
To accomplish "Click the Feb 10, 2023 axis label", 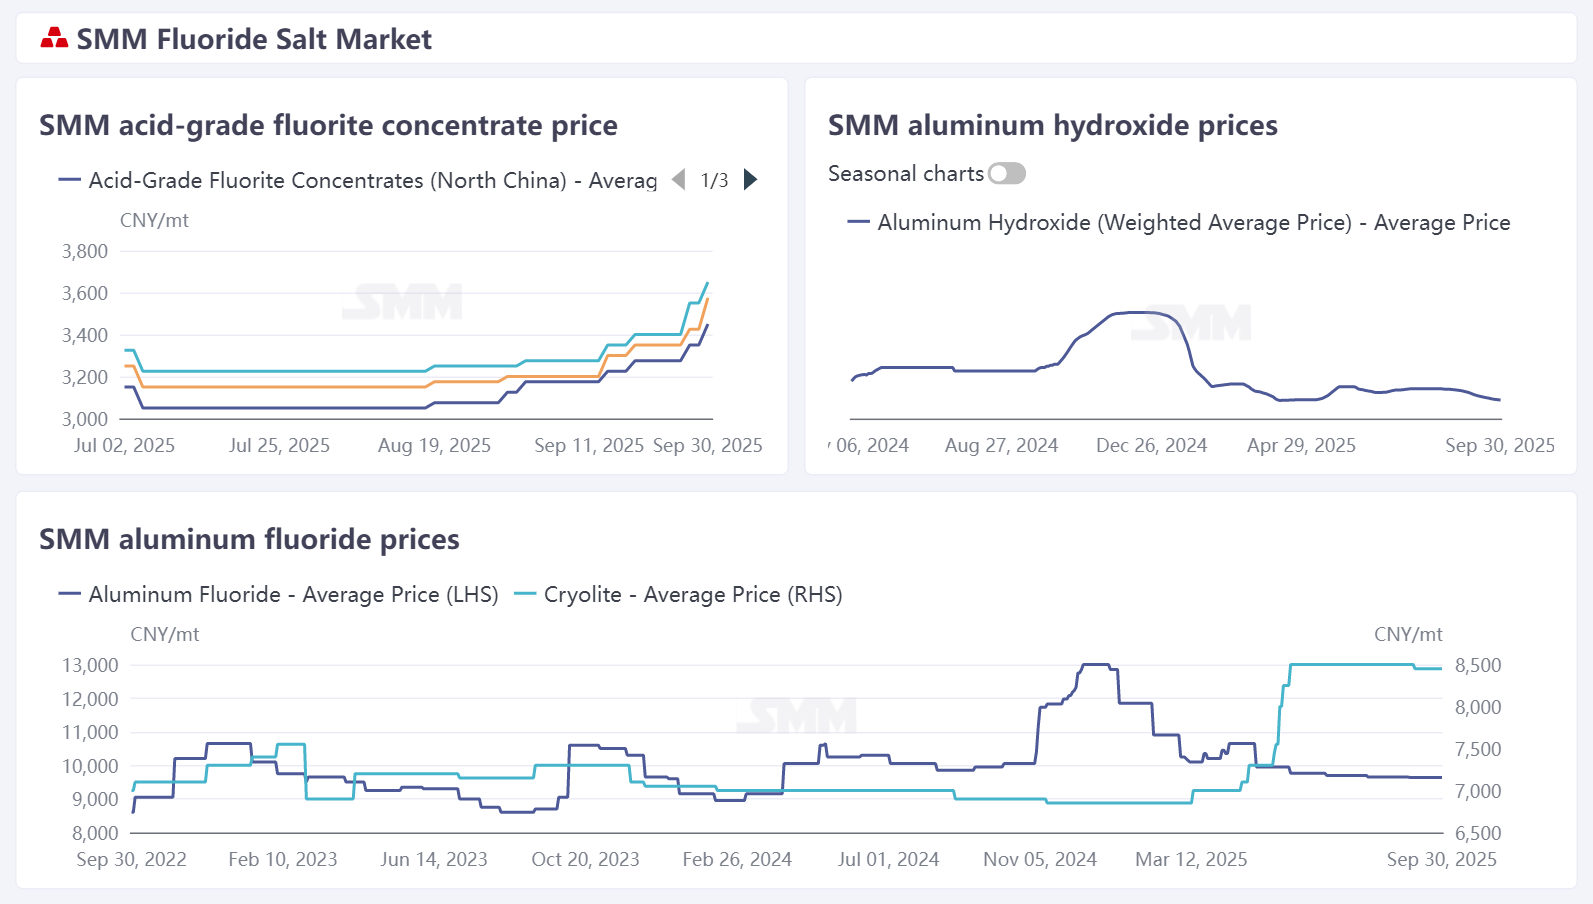I will pyautogui.click(x=283, y=859).
